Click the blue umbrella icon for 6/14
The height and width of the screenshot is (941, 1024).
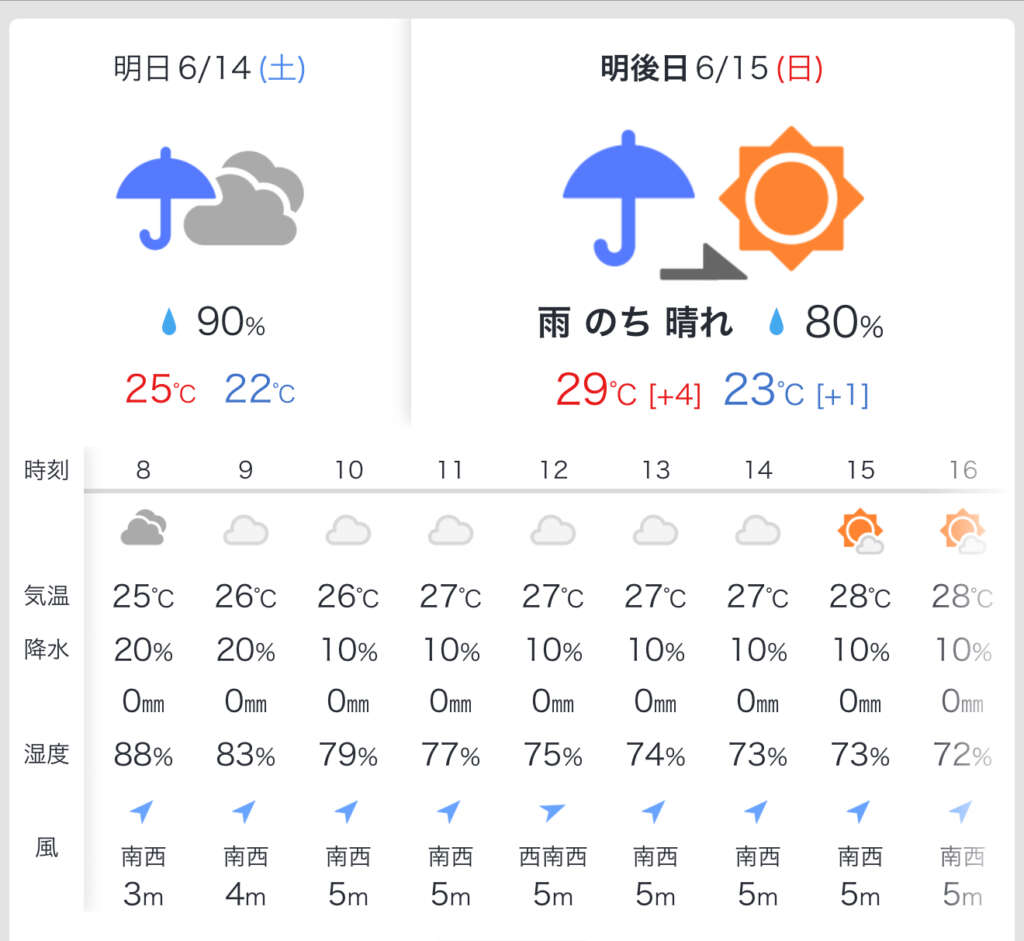[x=165, y=199]
